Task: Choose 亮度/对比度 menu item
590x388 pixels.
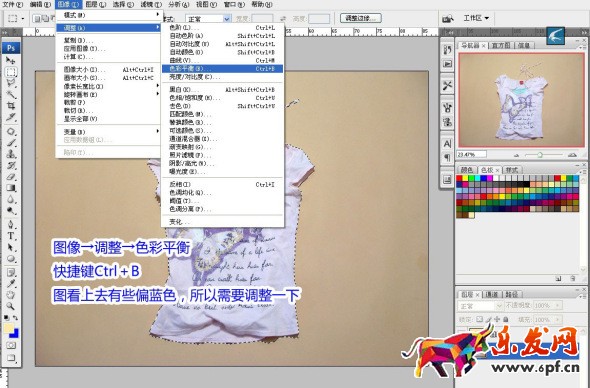Action: click(222, 77)
